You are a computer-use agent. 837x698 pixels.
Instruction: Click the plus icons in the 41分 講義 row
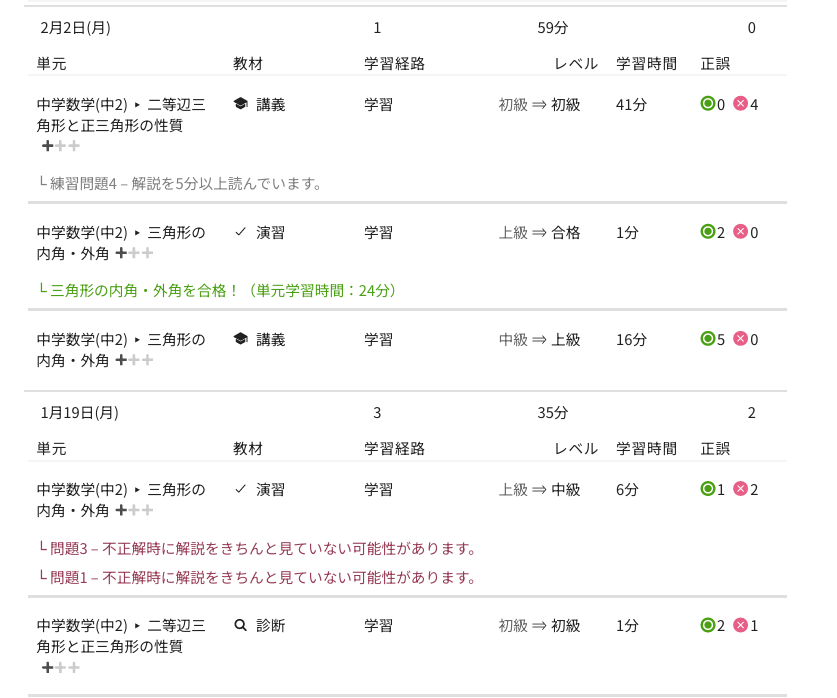click(60, 146)
